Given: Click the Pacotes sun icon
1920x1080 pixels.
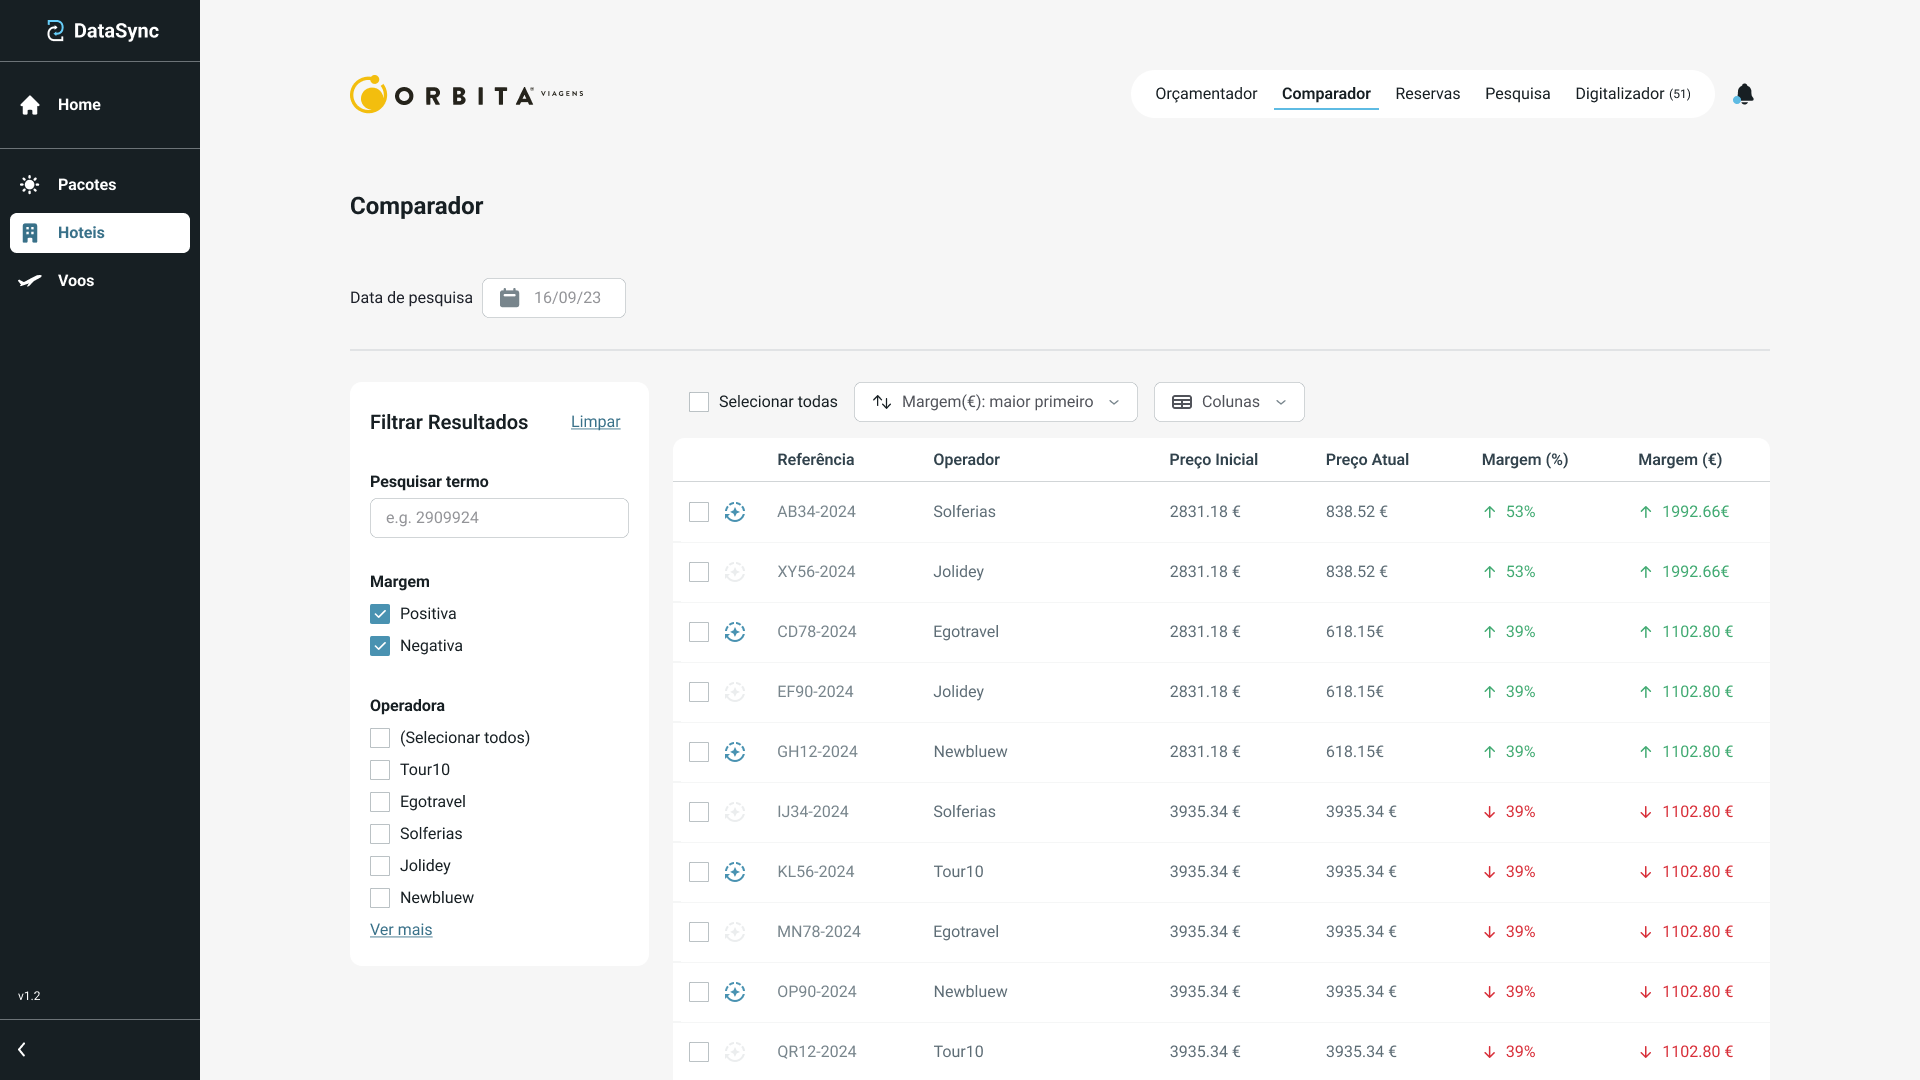Looking at the screenshot, I should [x=30, y=185].
